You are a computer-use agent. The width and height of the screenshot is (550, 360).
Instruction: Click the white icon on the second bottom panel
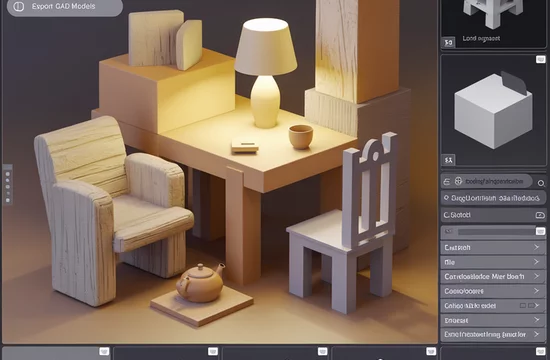[213, 351]
